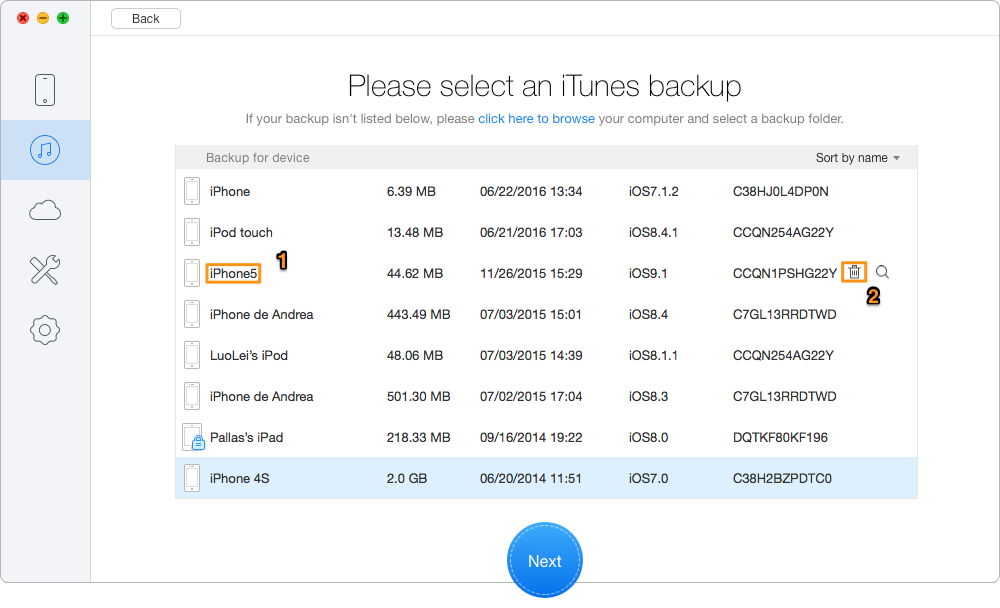Select the 'iPhone5' backup name
This screenshot has height=608, width=1000.
(233, 273)
